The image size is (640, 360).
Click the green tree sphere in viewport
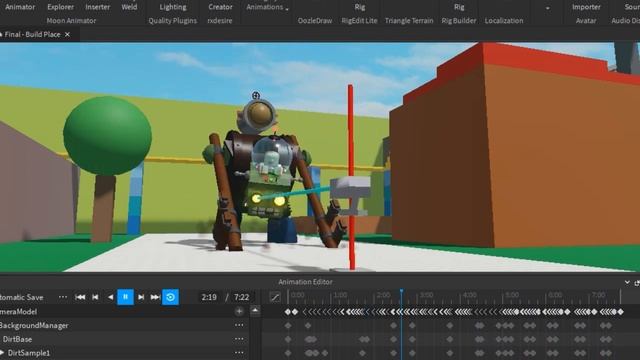pos(108,136)
